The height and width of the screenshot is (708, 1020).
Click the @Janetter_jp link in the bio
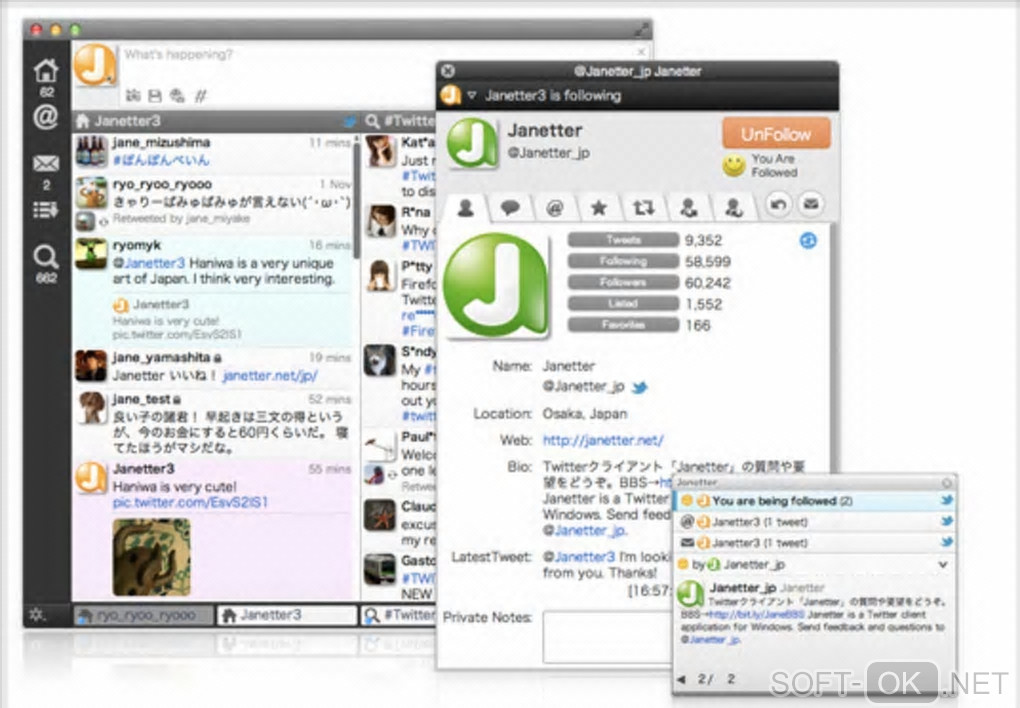pyautogui.click(x=584, y=530)
